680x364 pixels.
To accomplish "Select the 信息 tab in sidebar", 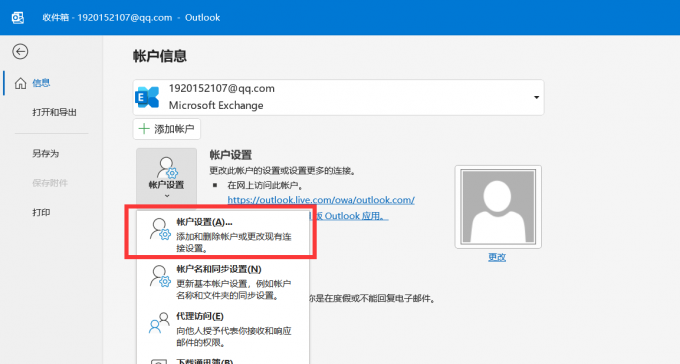I will (41, 83).
